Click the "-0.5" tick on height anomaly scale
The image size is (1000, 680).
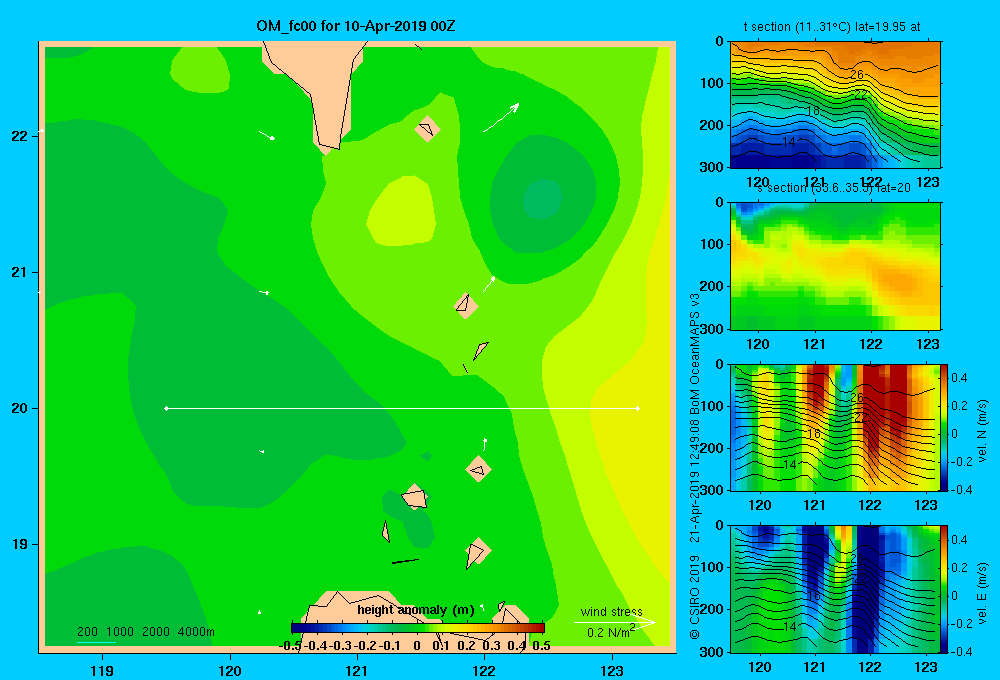(x=290, y=646)
